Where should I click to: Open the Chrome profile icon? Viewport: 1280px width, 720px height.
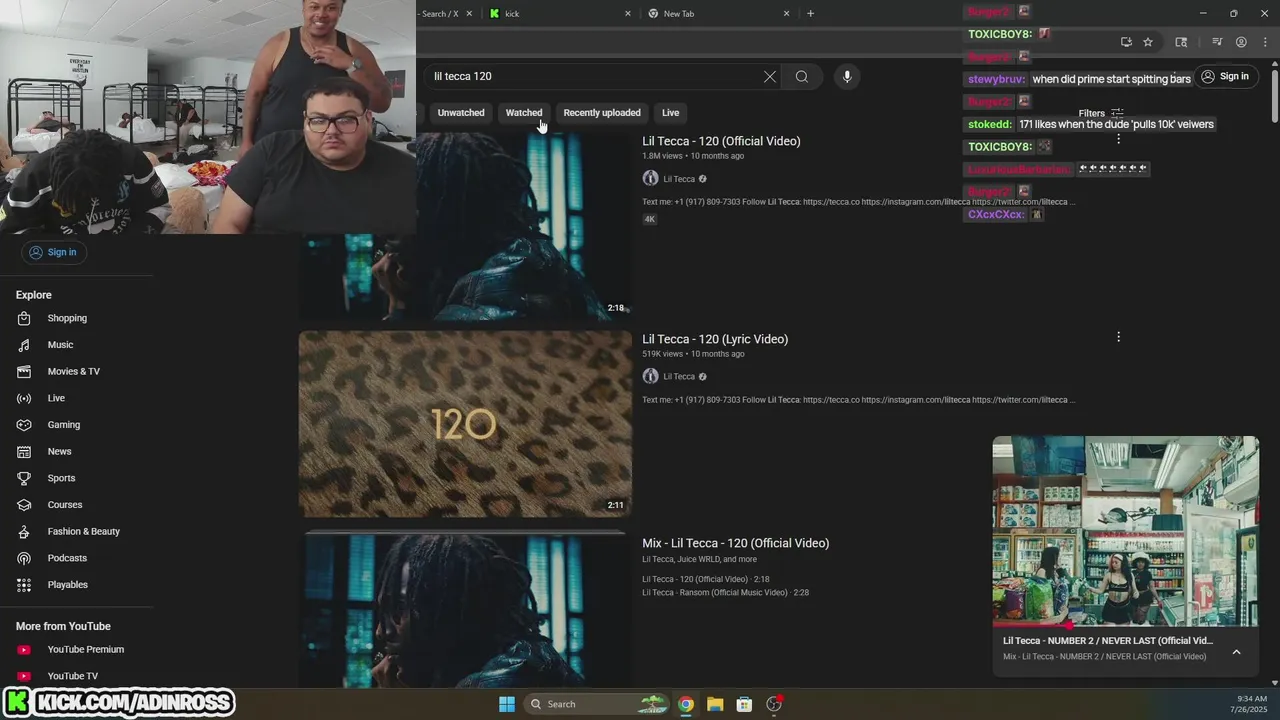(x=1241, y=42)
